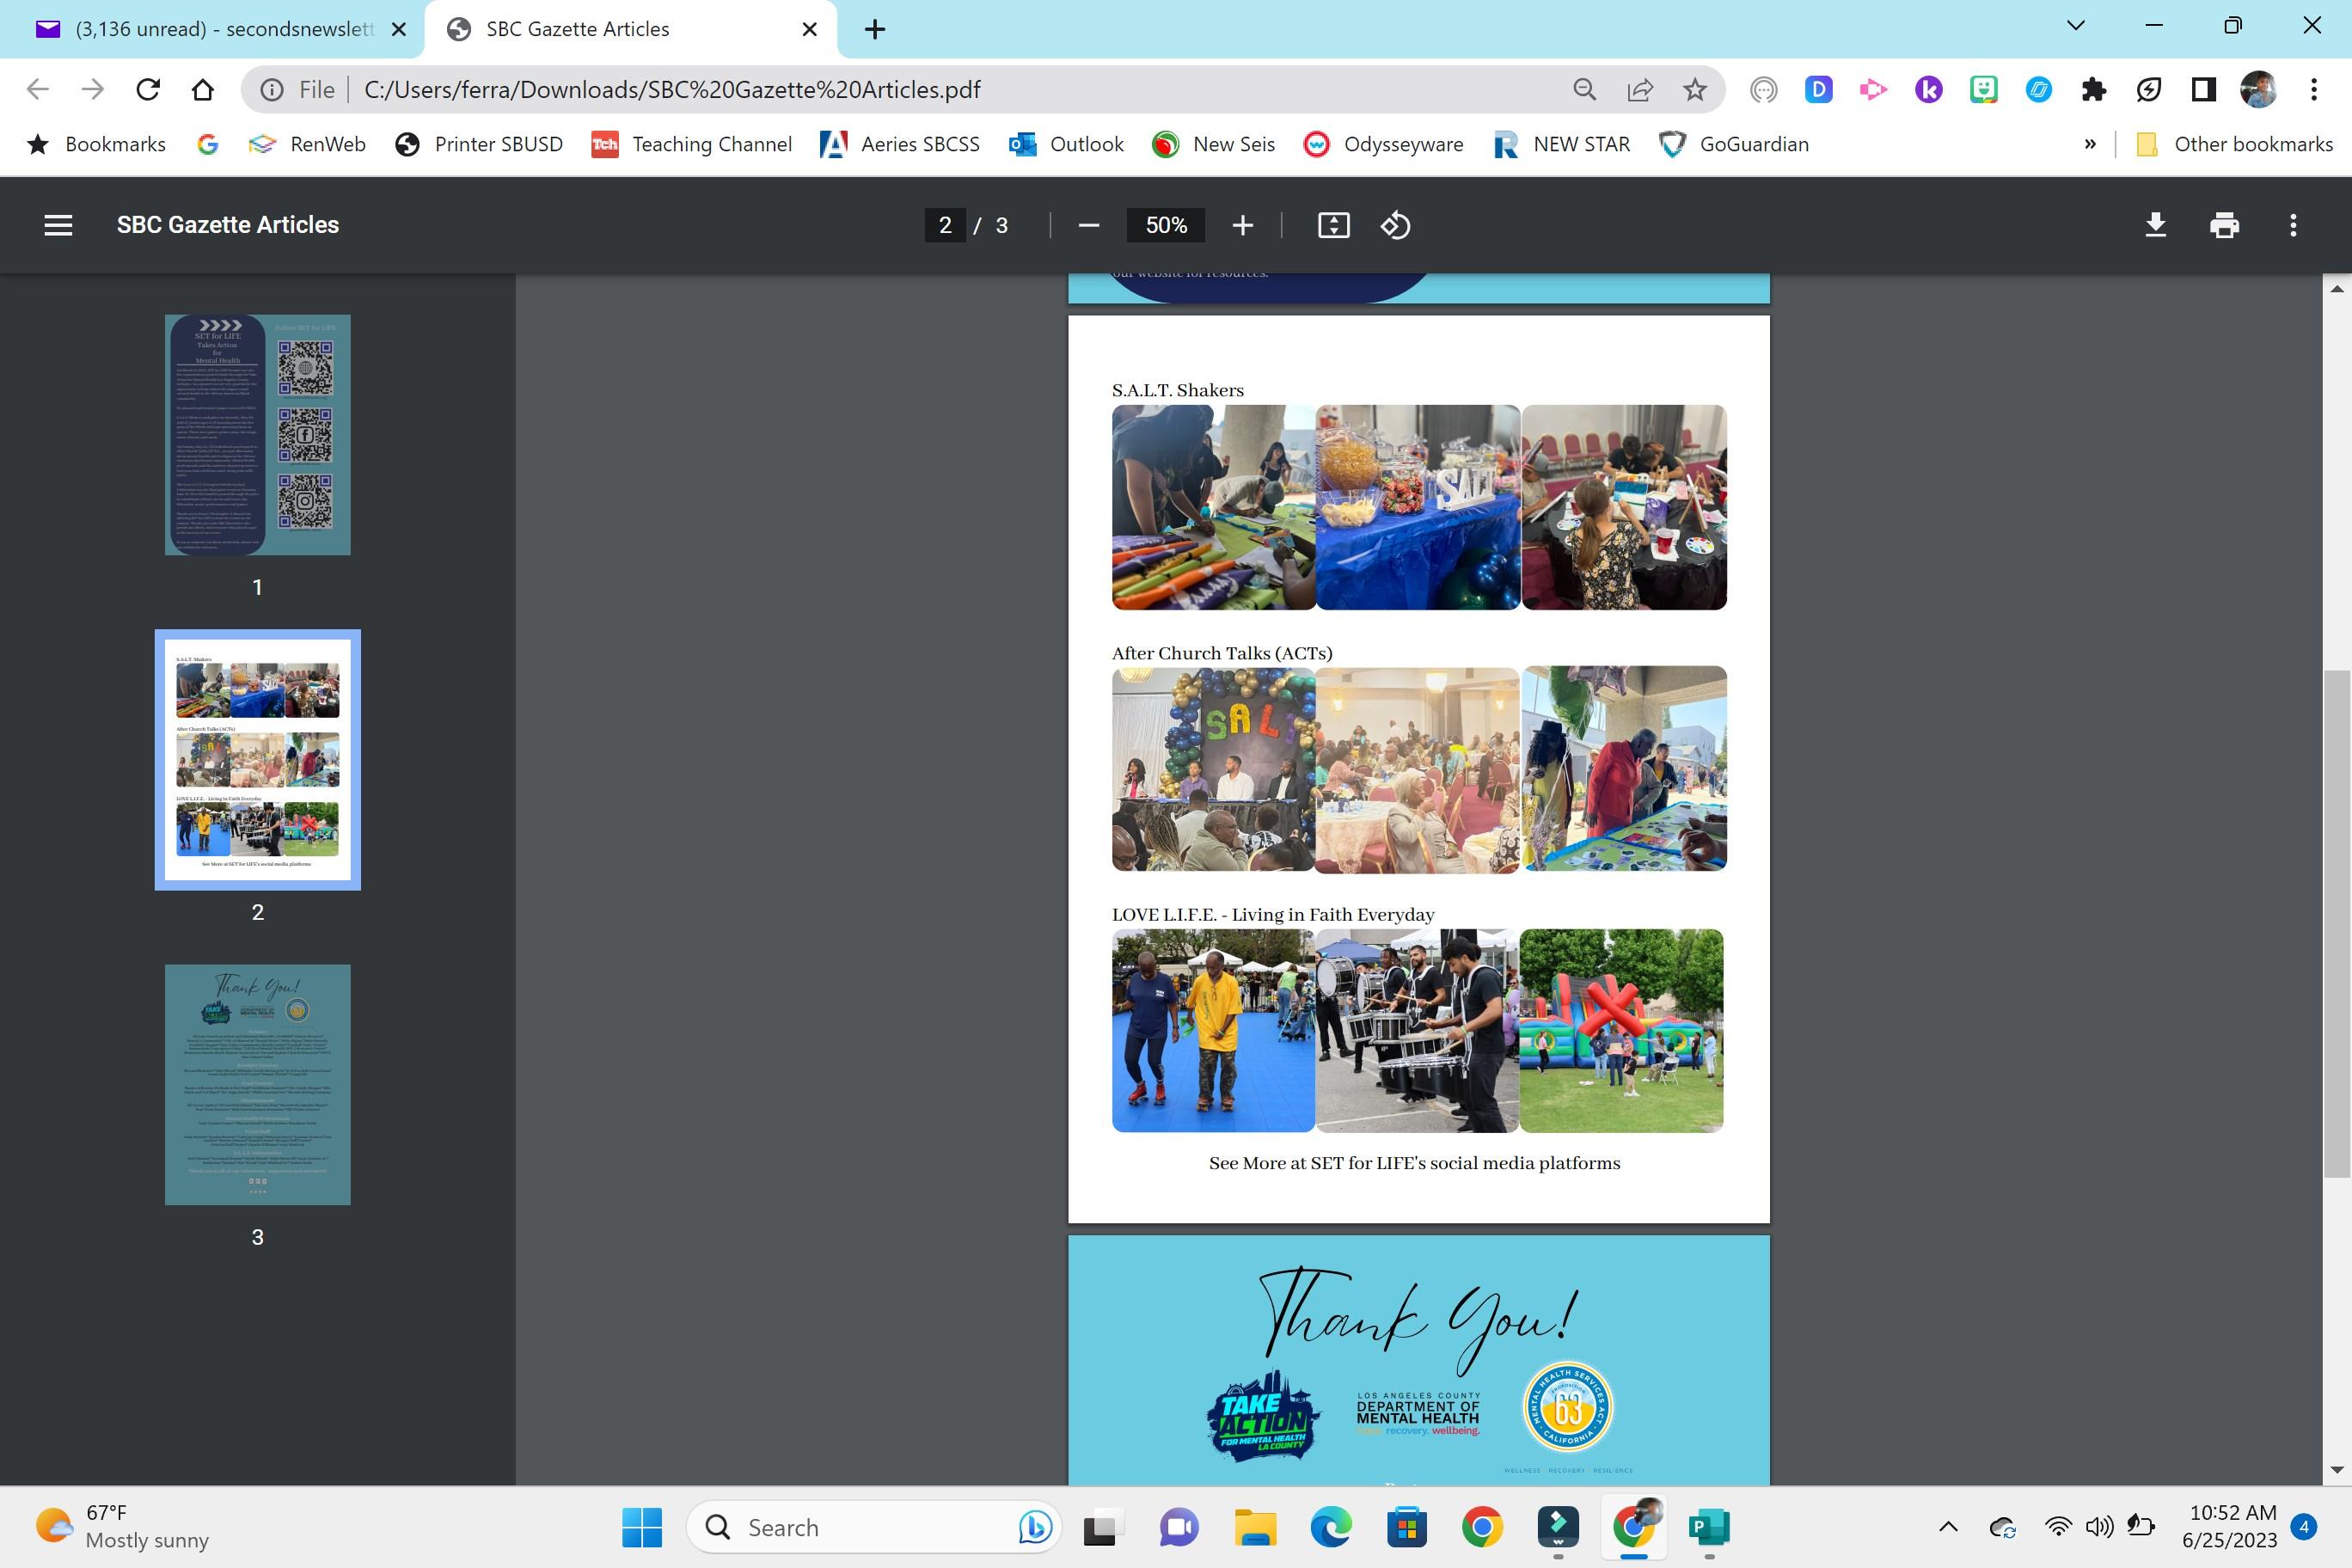The width and height of the screenshot is (2352, 1568).
Task: Open the tab search dropdown arrow
Action: [2075, 26]
